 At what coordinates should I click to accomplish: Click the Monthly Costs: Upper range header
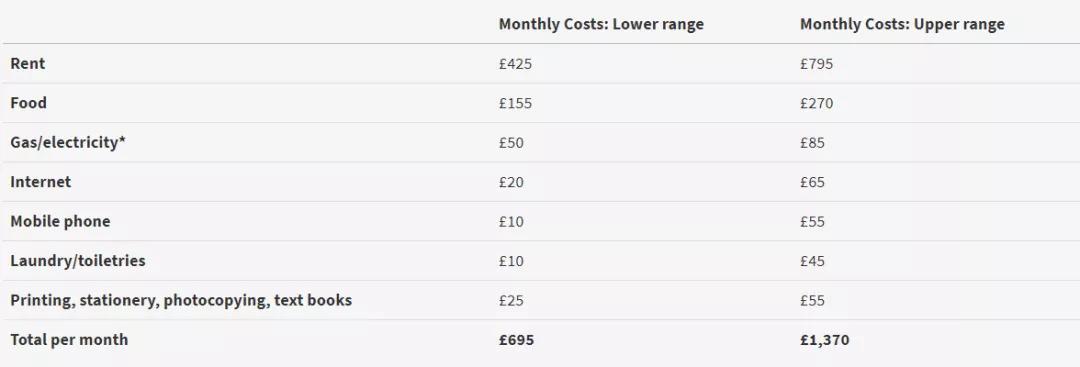[x=902, y=24]
